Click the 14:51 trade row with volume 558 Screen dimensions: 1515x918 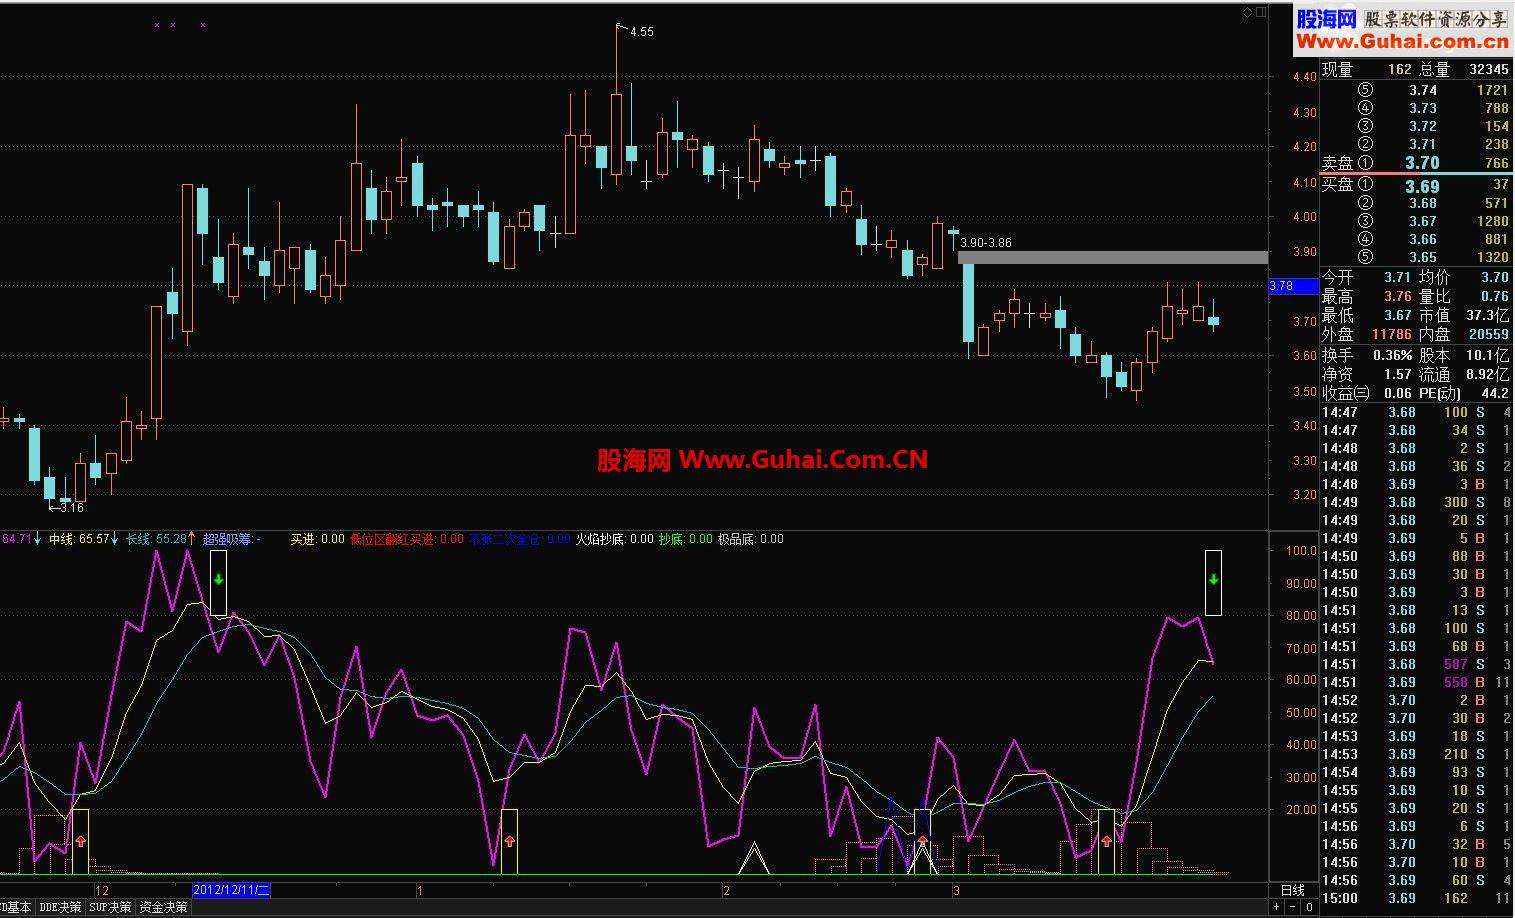click(1417, 682)
